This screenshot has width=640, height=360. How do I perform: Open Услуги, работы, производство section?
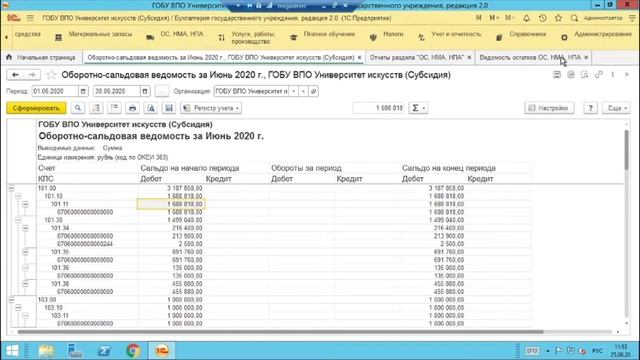coord(246,38)
